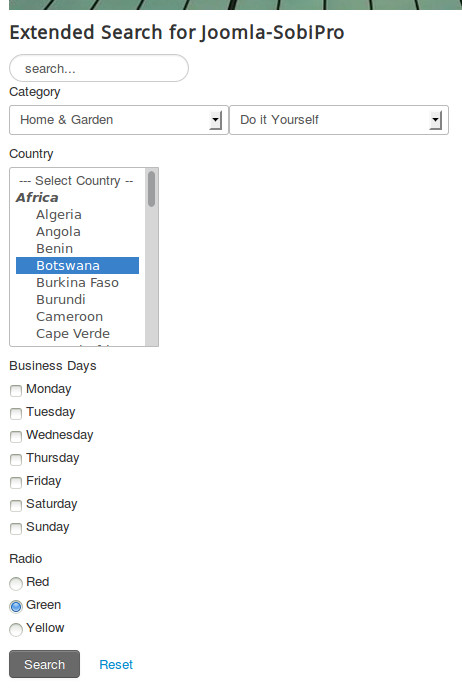
Task: Click the Search button
Action: (44, 664)
